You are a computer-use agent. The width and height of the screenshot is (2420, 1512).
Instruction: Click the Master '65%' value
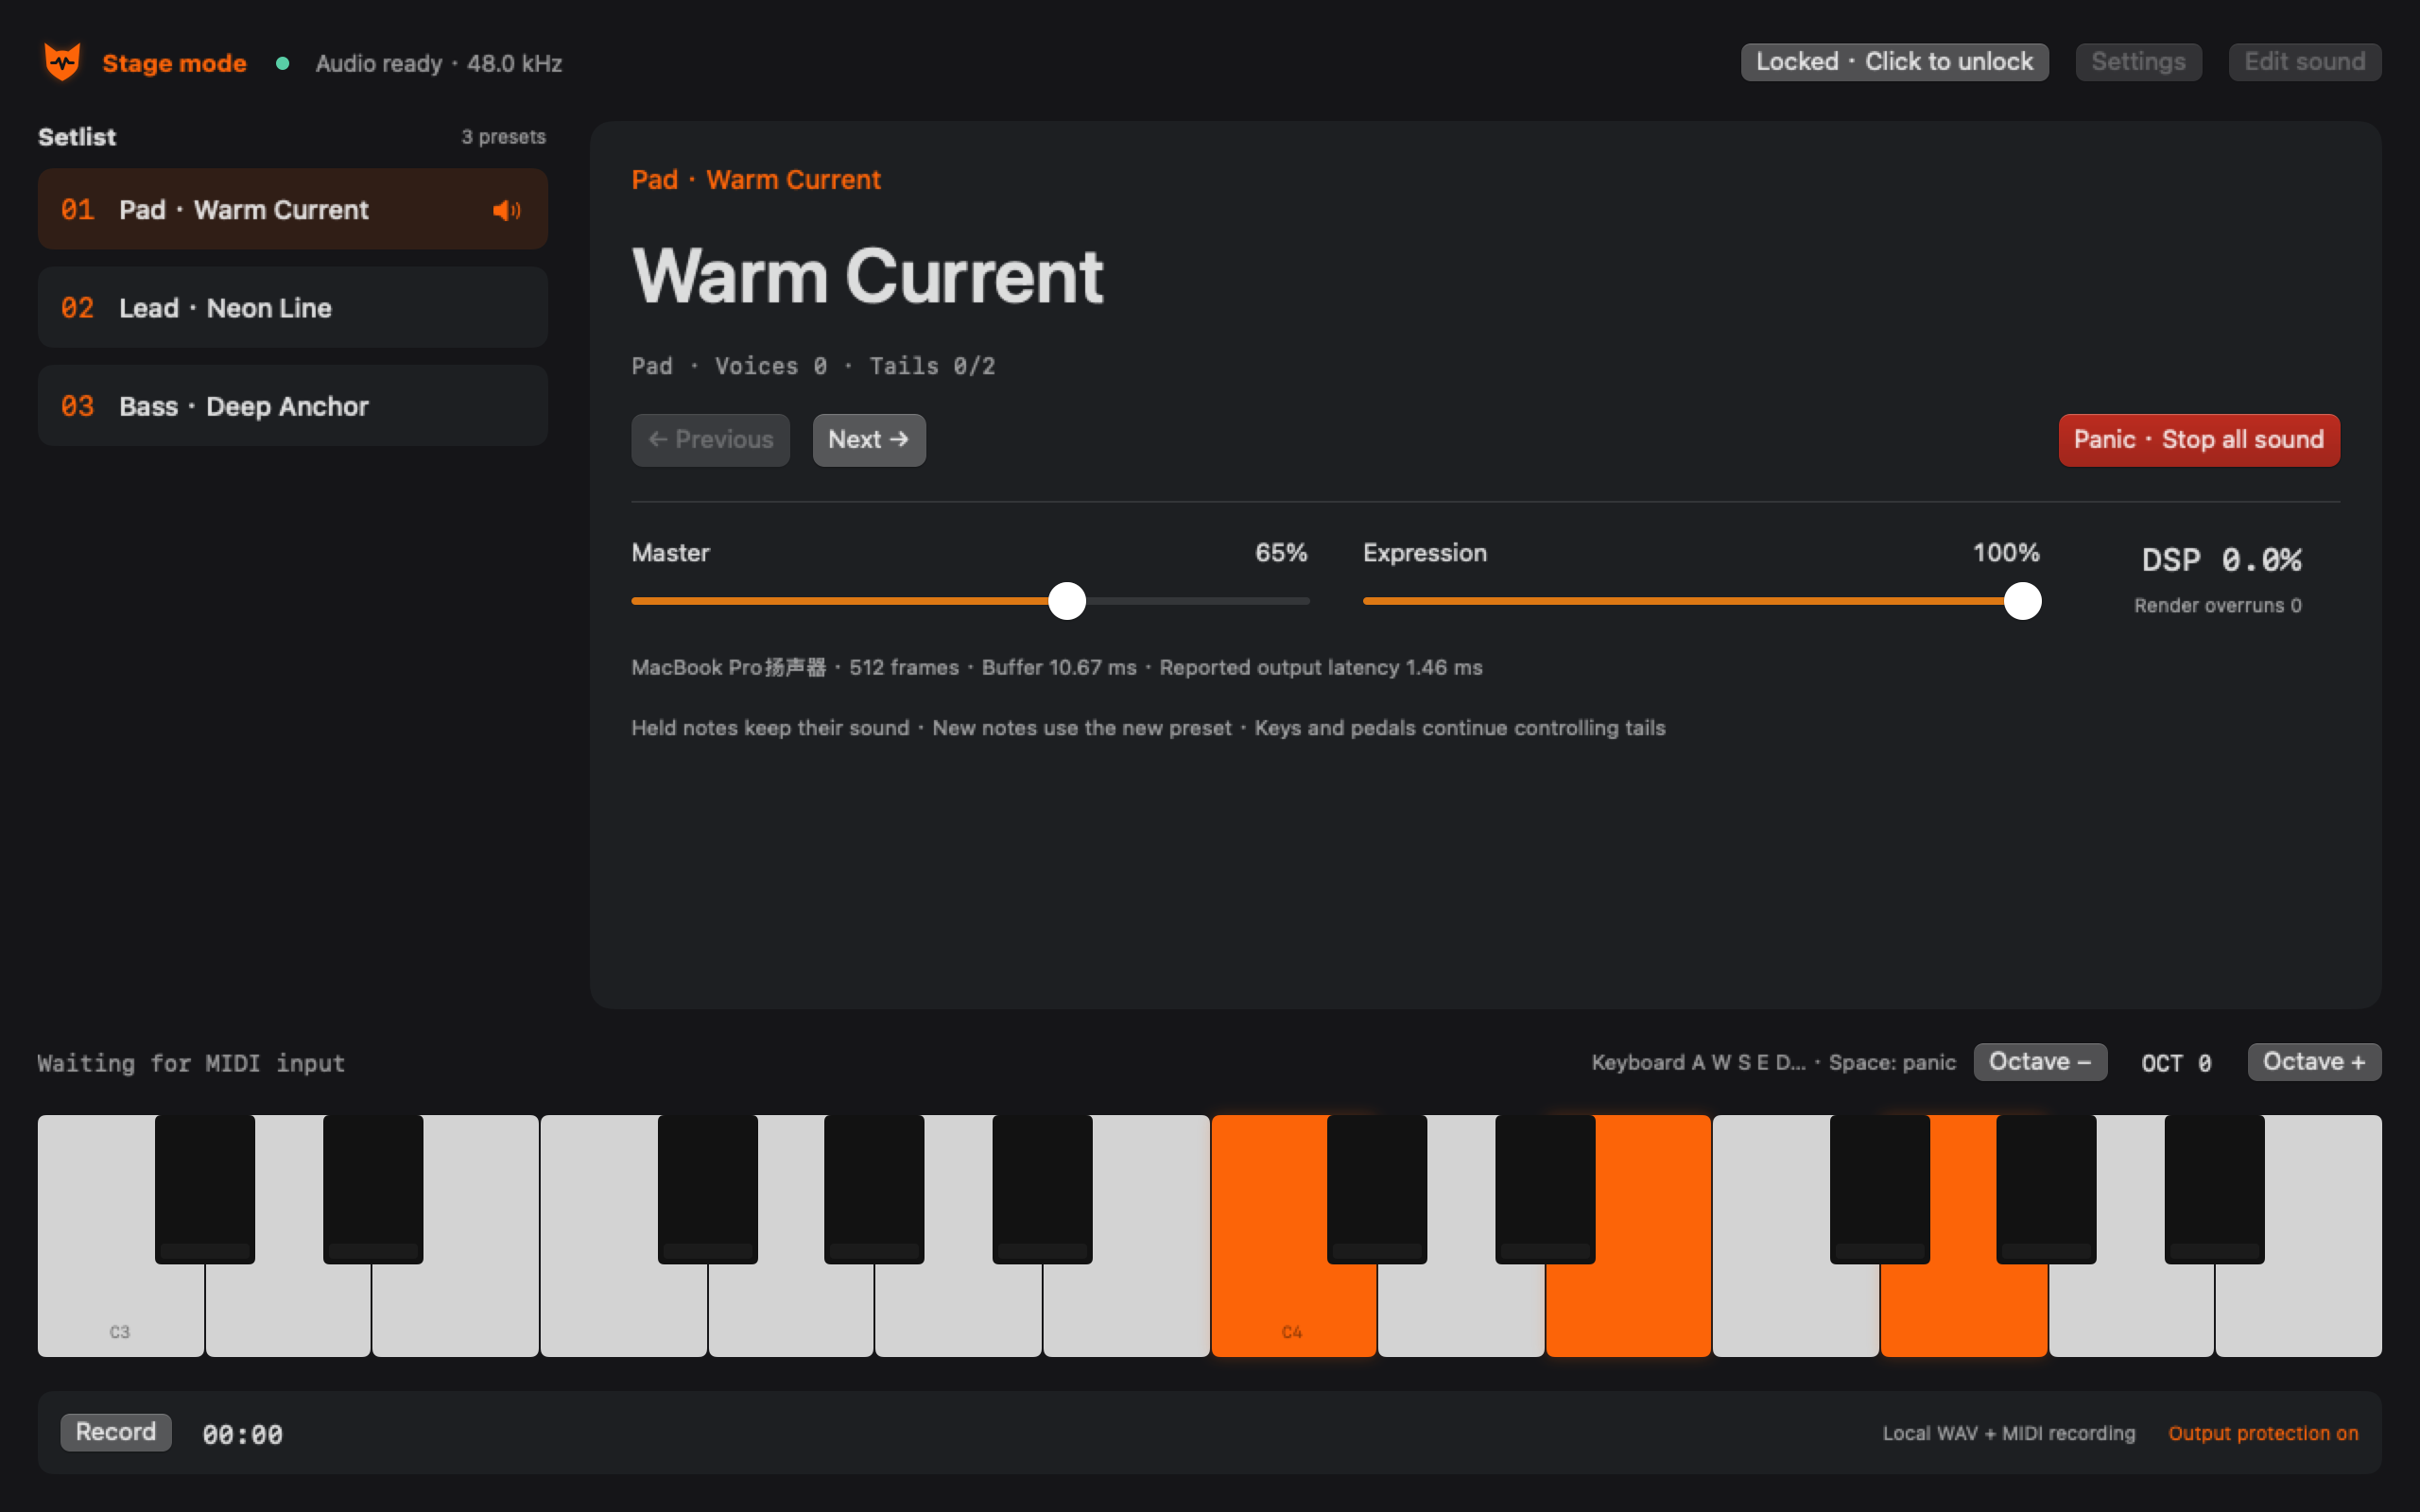[1281, 553]
